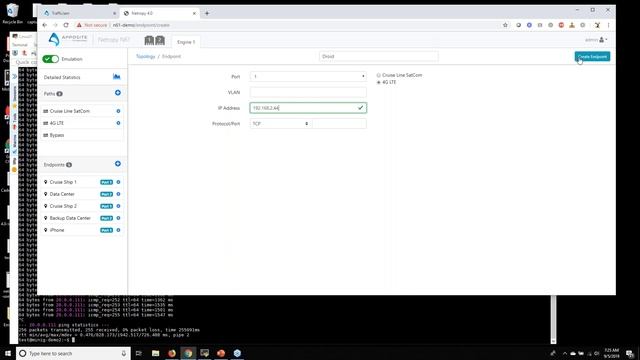
Task: Select the Bypass path
Action: click(x=57, y=135)
